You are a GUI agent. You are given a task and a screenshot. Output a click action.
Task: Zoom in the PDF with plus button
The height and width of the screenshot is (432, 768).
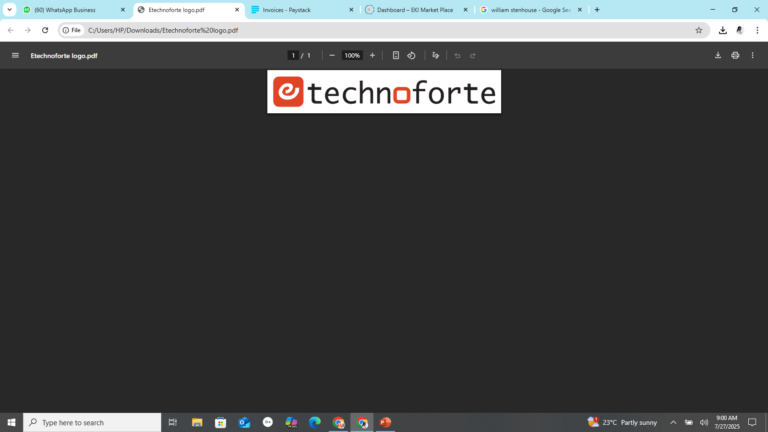[372, 55]
